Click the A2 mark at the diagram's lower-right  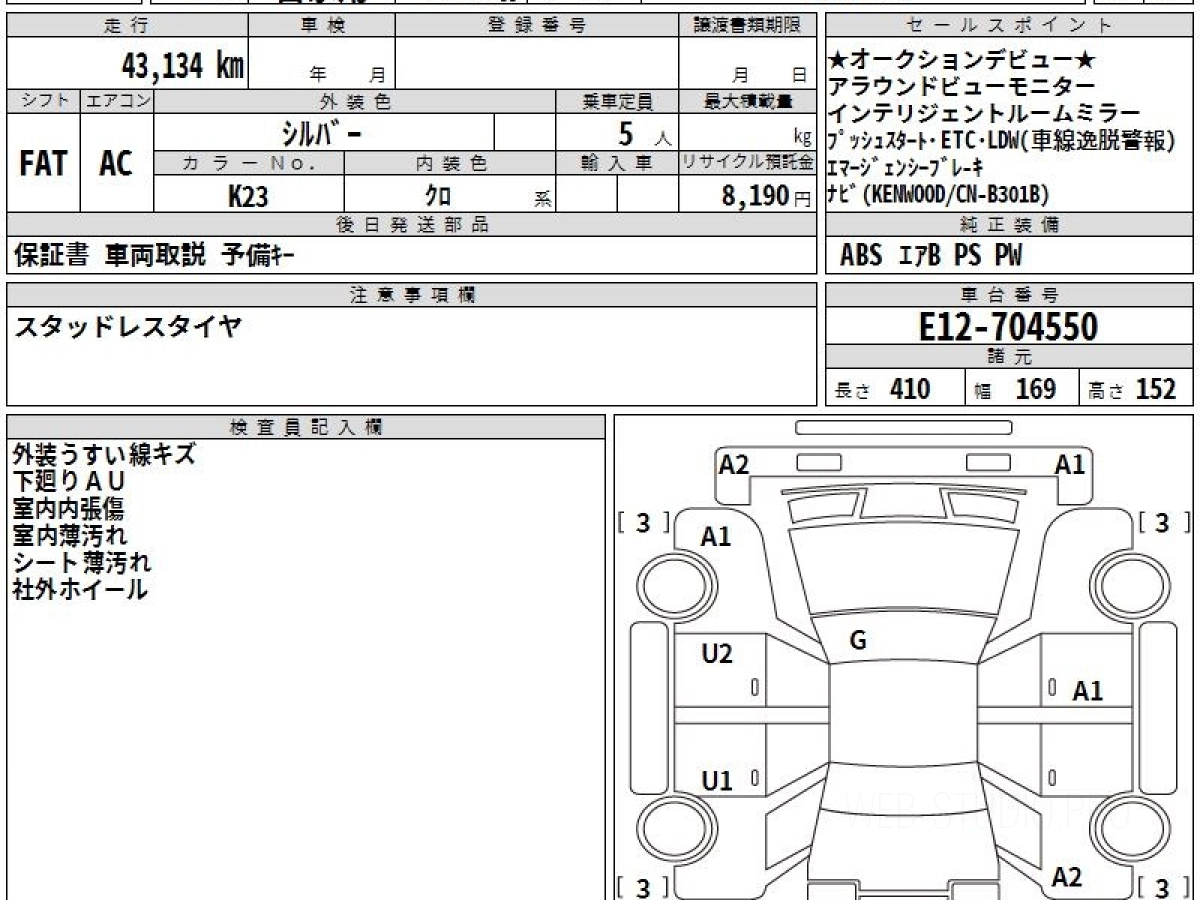(1067, 877)
